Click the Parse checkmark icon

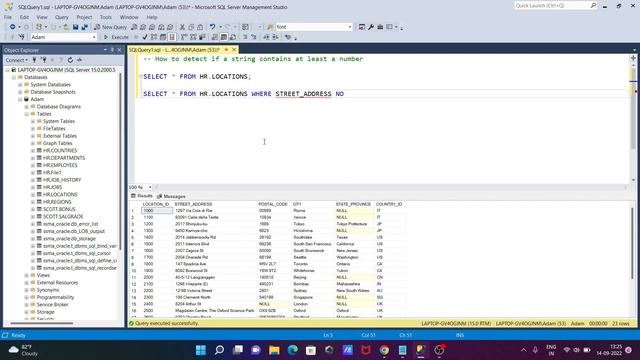click(144, 37)
